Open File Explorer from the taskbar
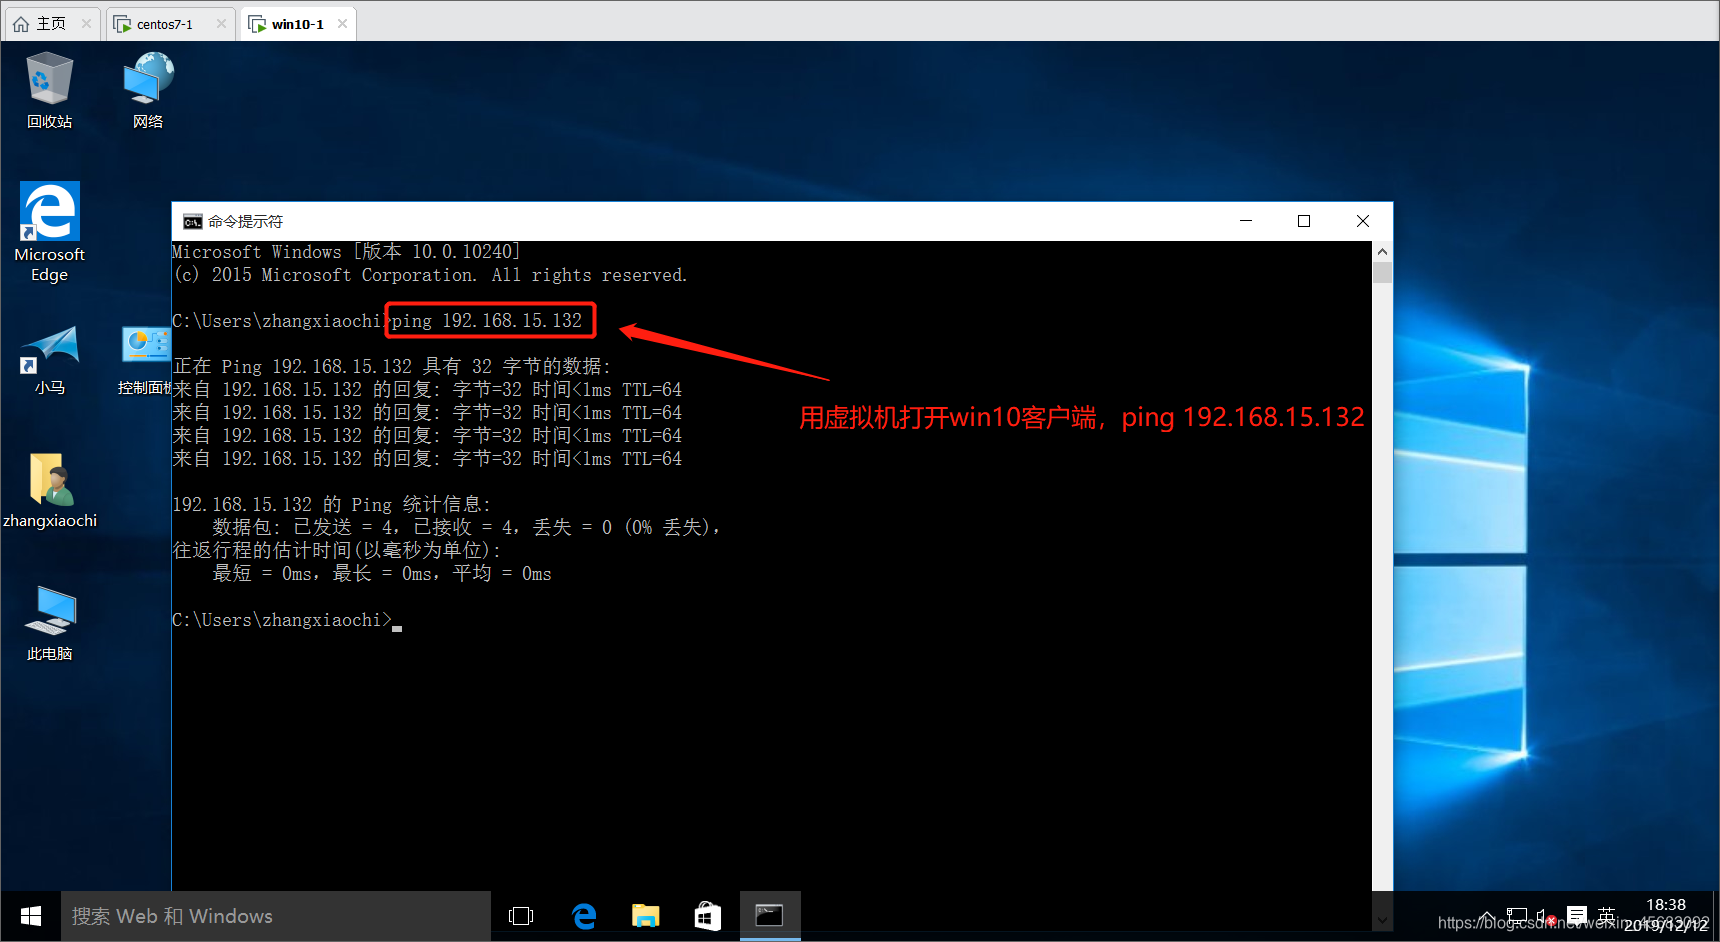Image resolution: width=1720 pixels, height=942 pixels. coord(646,916)
